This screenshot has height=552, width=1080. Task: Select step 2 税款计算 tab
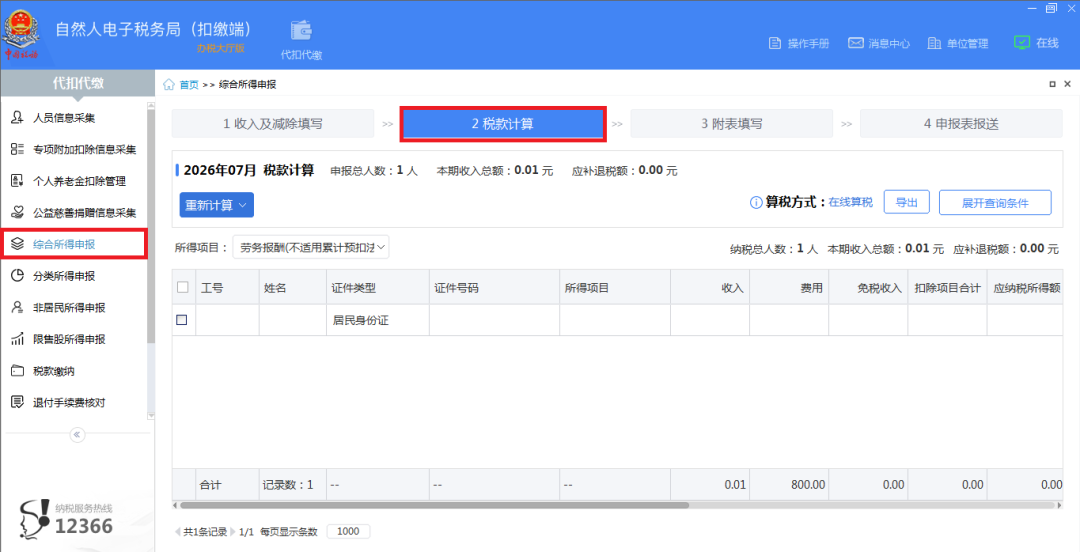tap(503, 124)
